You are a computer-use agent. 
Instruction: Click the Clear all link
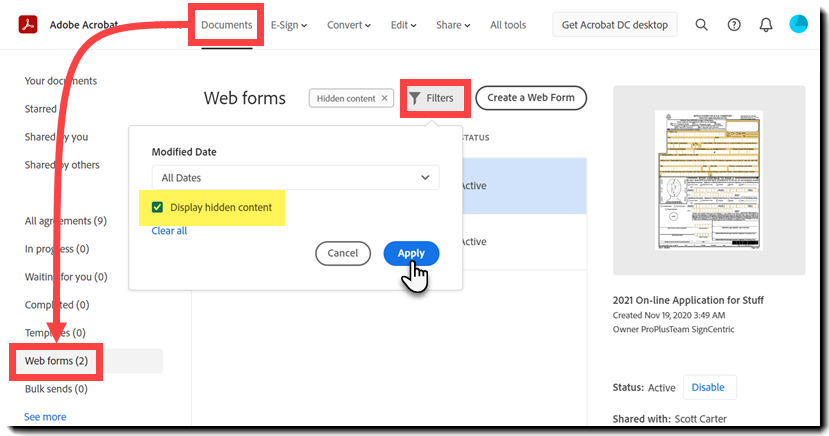(169, 231)
